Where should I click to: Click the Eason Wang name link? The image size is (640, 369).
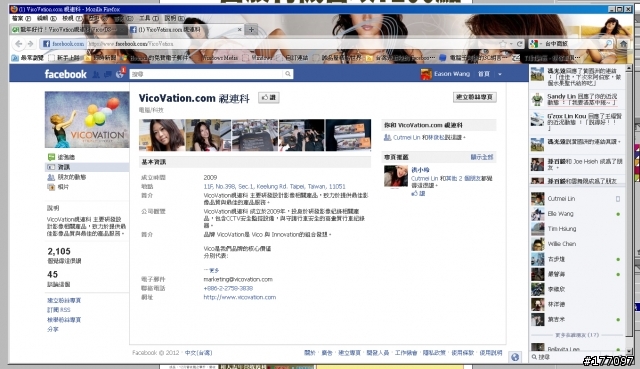click(452, 74)
